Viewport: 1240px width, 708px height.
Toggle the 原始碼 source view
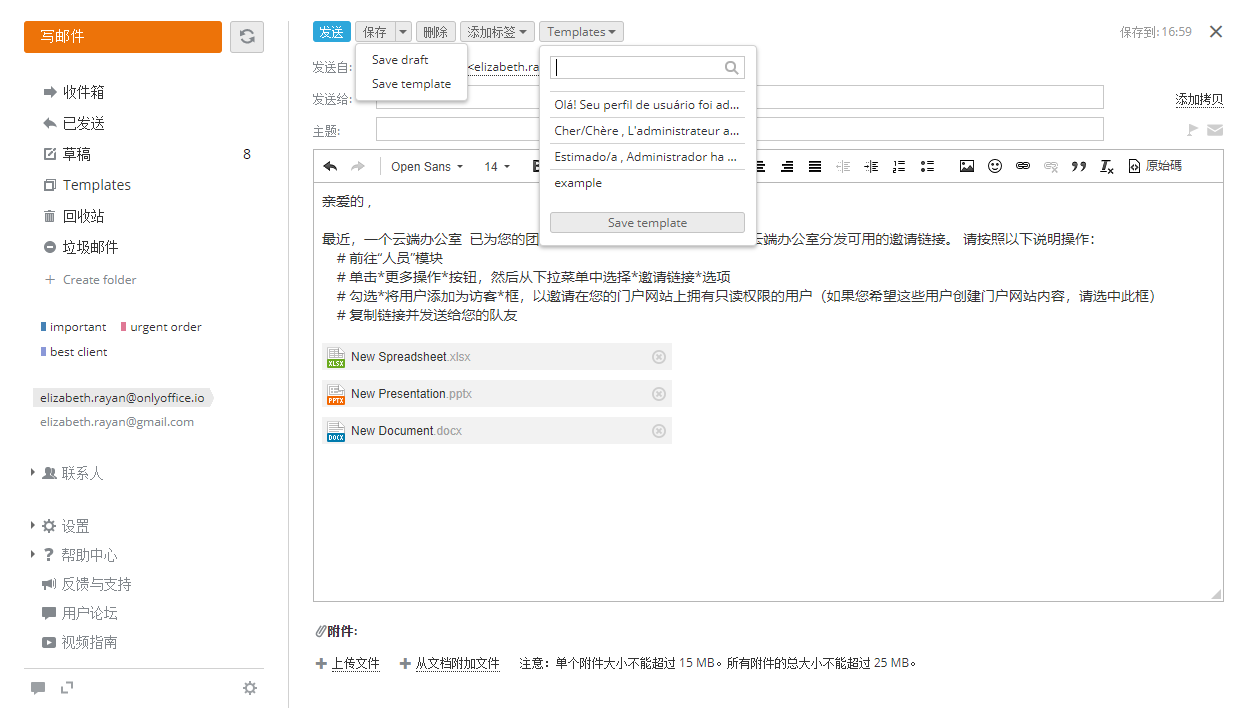[x=1155, y=167]
